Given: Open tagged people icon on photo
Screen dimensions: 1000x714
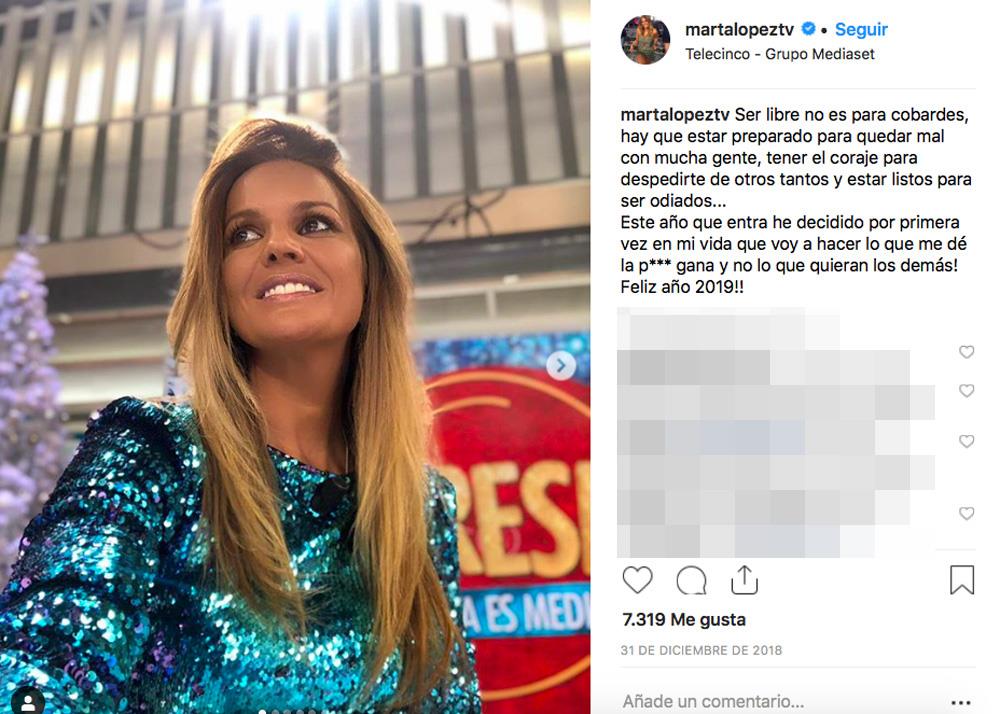Looking at the screenshot, I should (28, 700).
